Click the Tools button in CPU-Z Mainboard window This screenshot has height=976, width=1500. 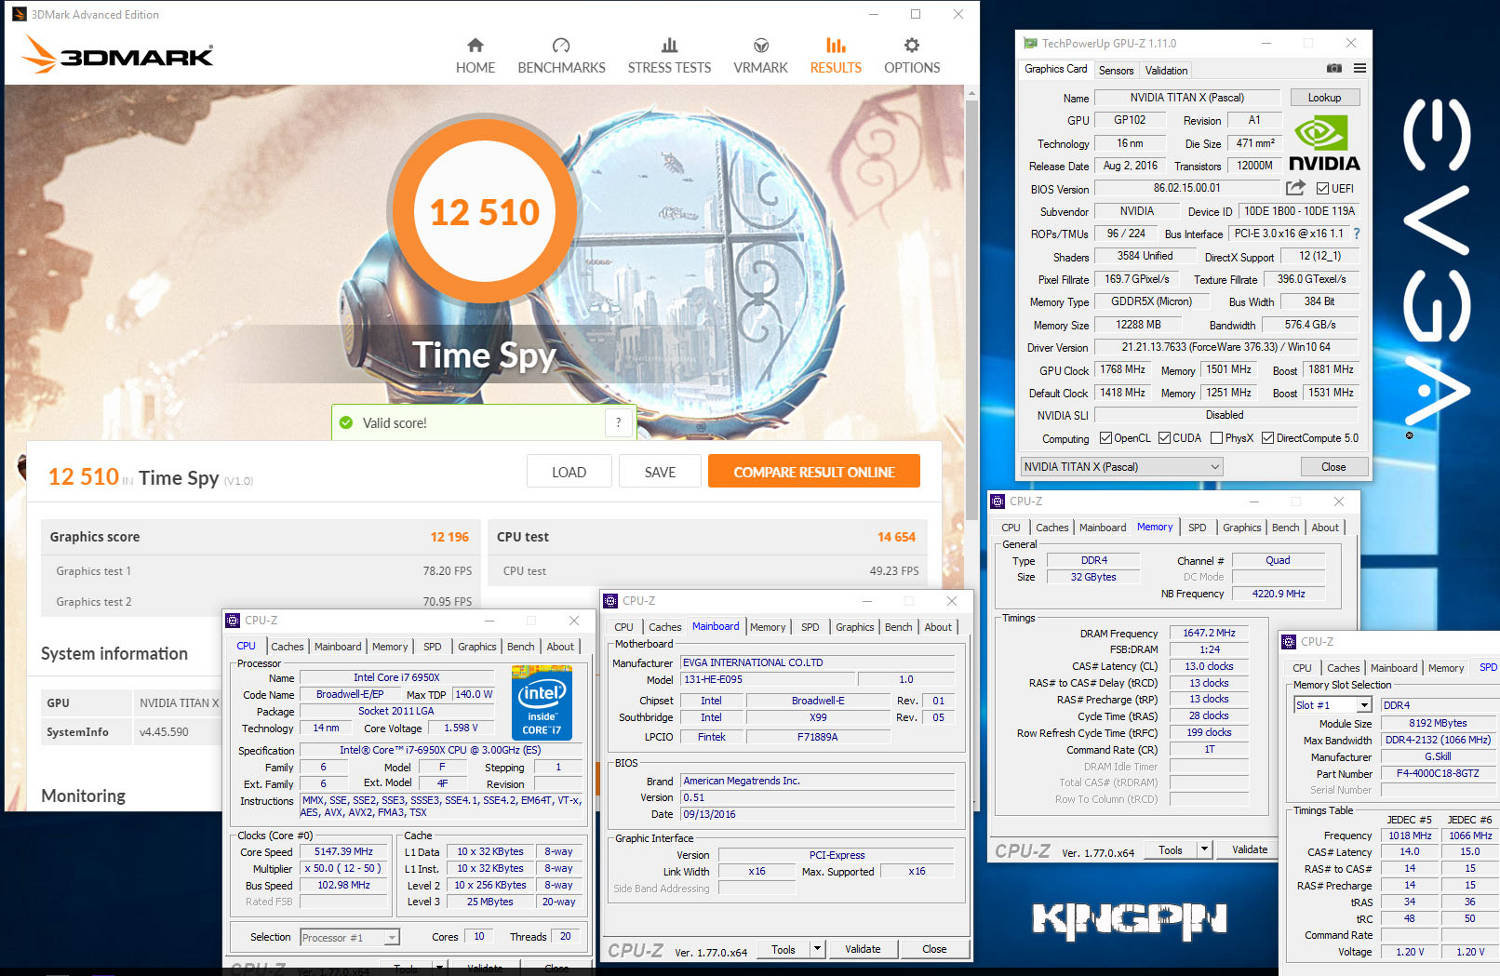tap(783, 949)
